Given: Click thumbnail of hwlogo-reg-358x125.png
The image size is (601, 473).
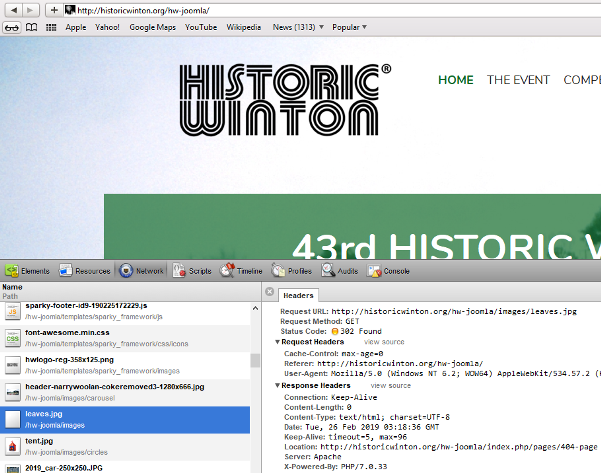Looking at the screenshot, I should pos(13,365).
